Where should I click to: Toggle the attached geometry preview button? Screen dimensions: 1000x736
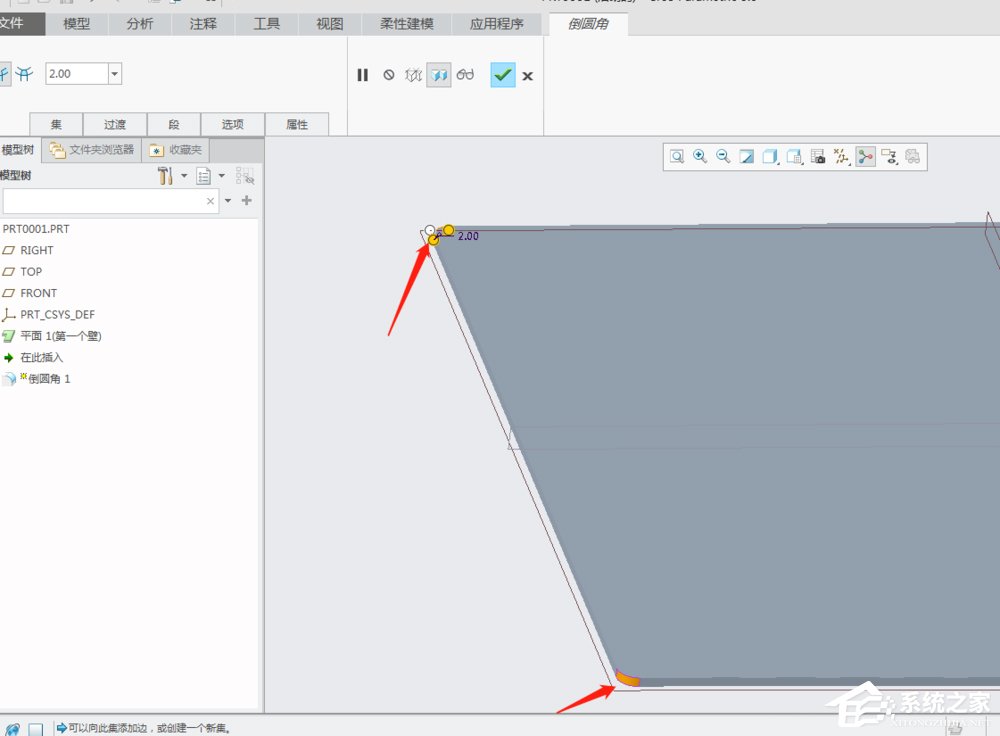[x=438, y=75]
